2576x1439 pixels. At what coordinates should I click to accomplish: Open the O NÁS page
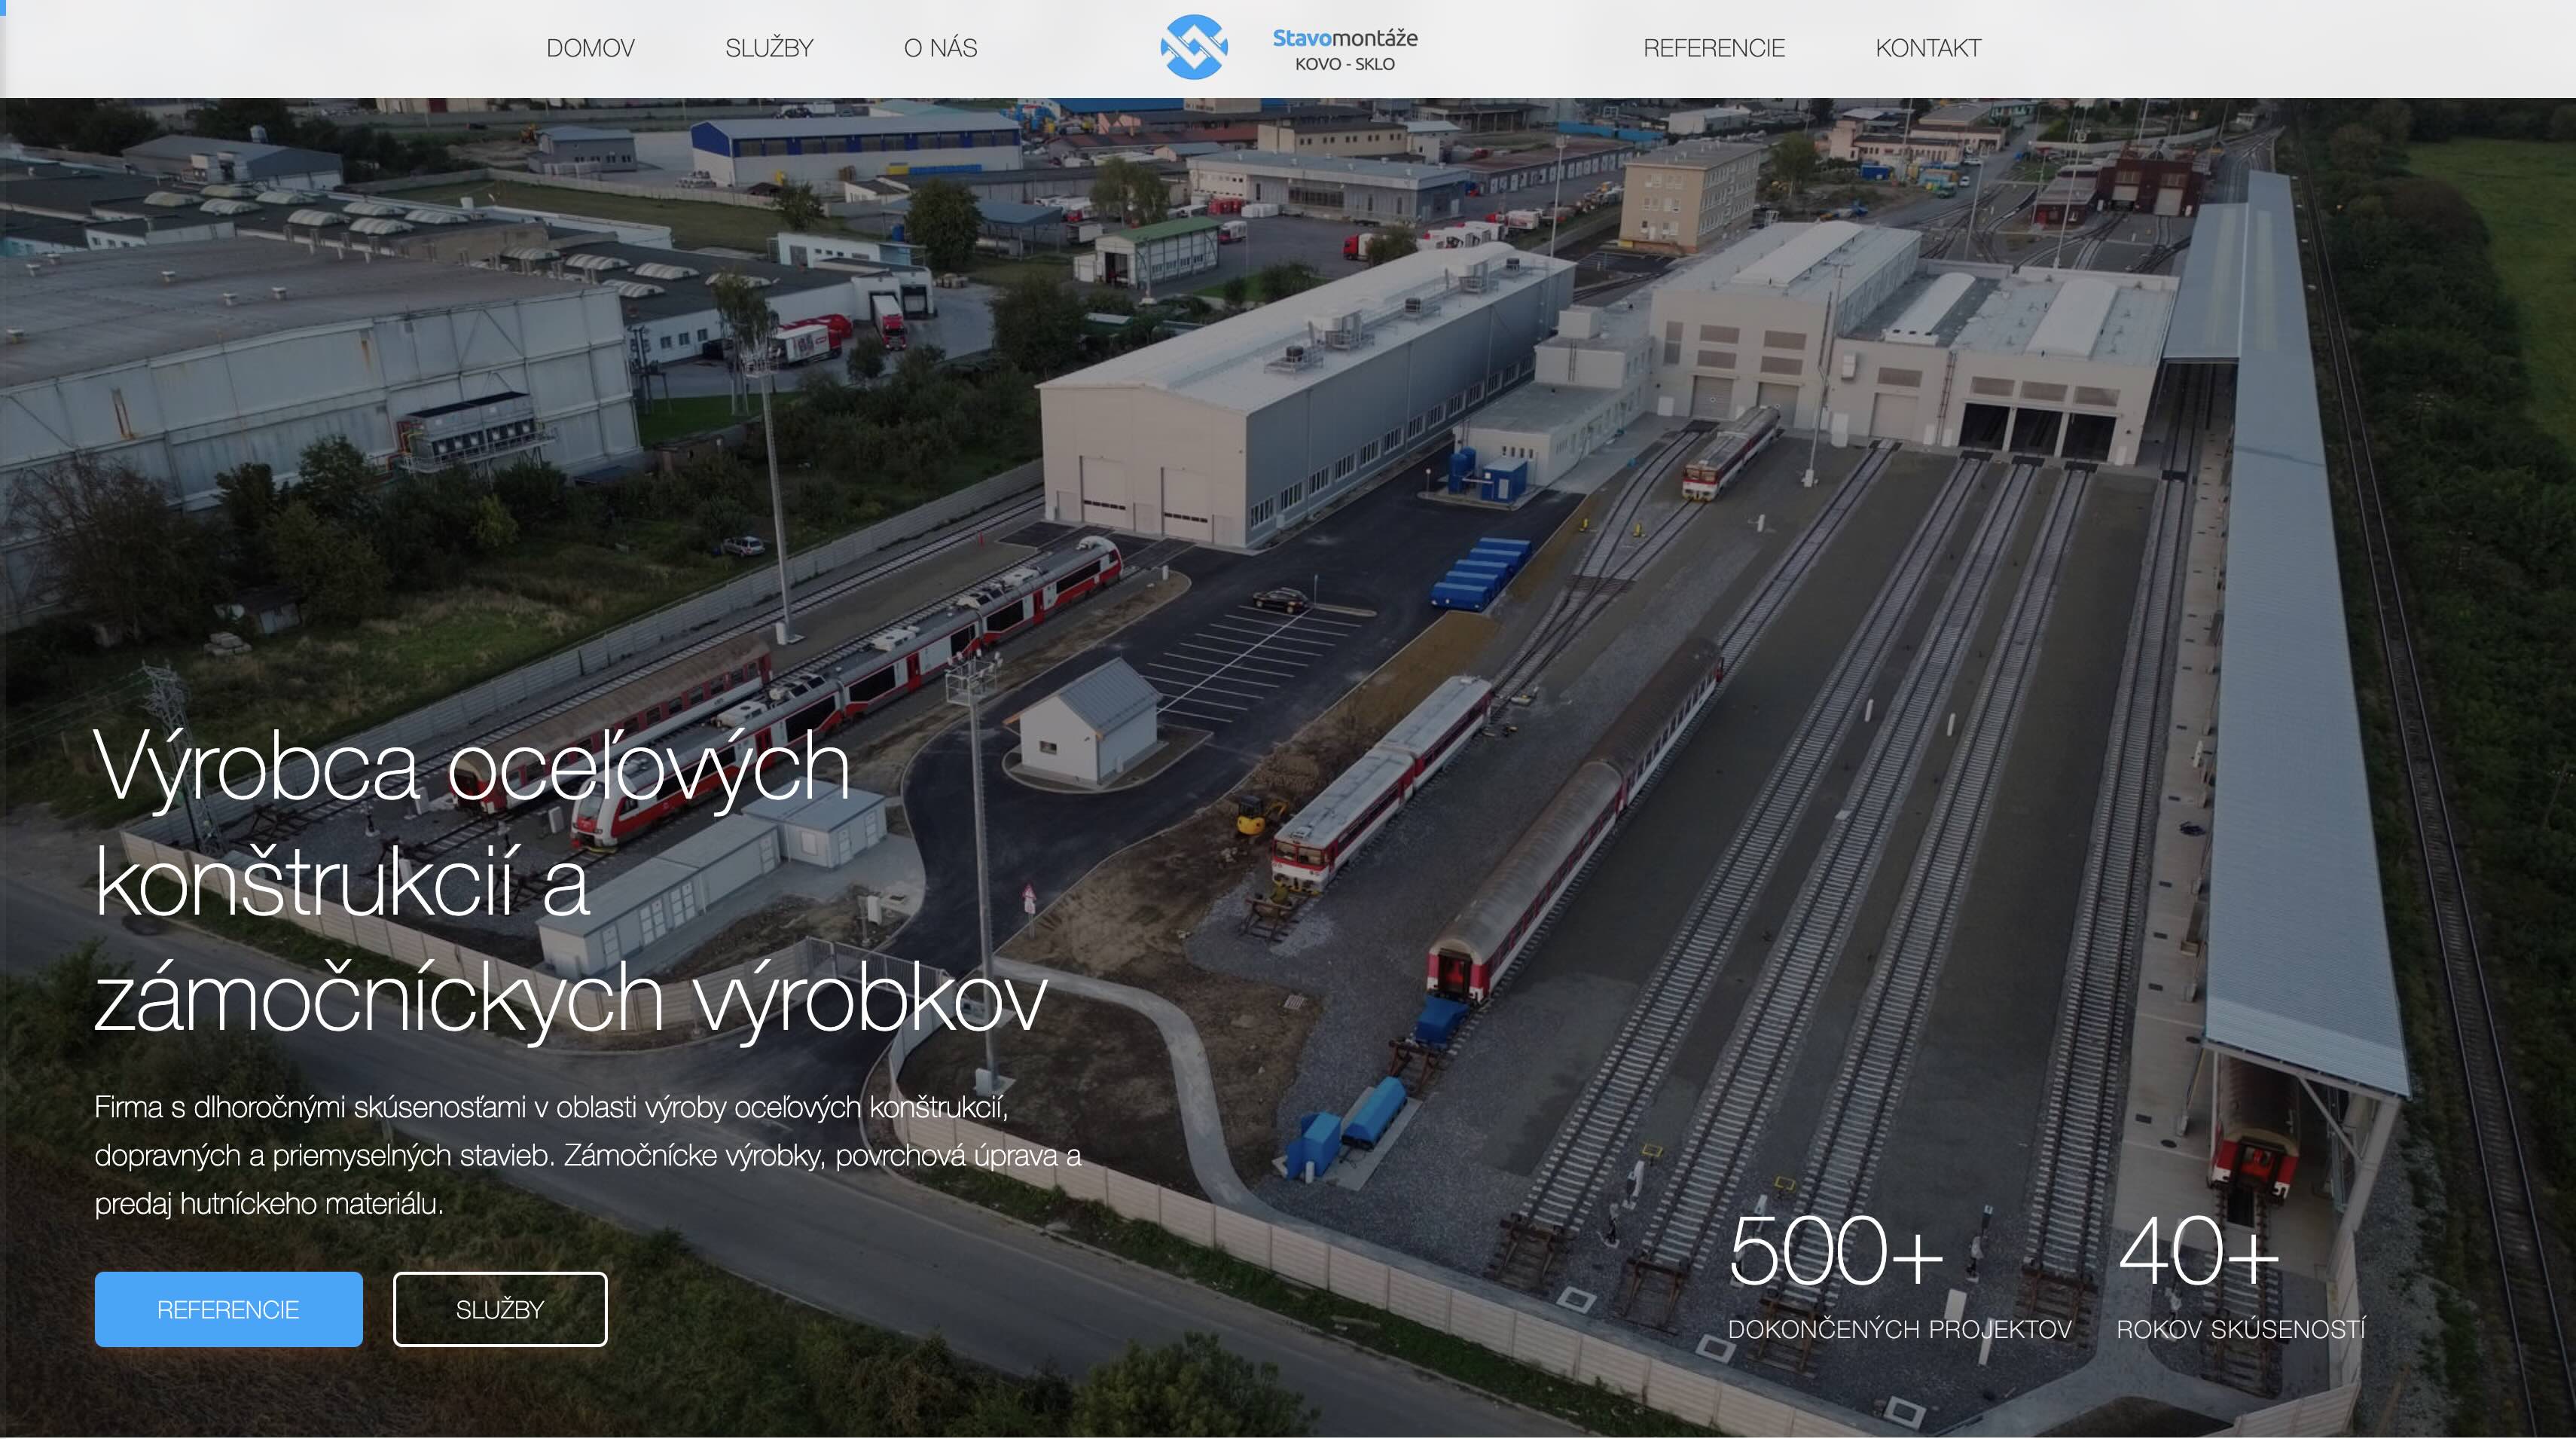pyautogui.click(x=940, y=48)
